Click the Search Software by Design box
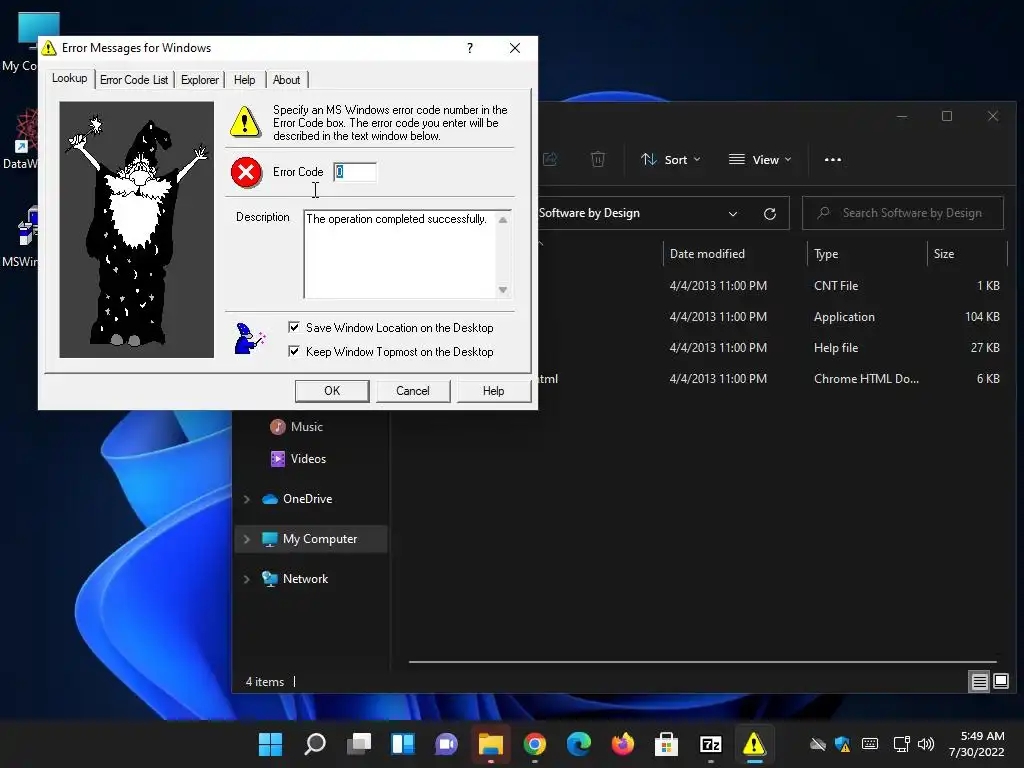Viewport: 1024px width, 768px height. click(903, 213)
